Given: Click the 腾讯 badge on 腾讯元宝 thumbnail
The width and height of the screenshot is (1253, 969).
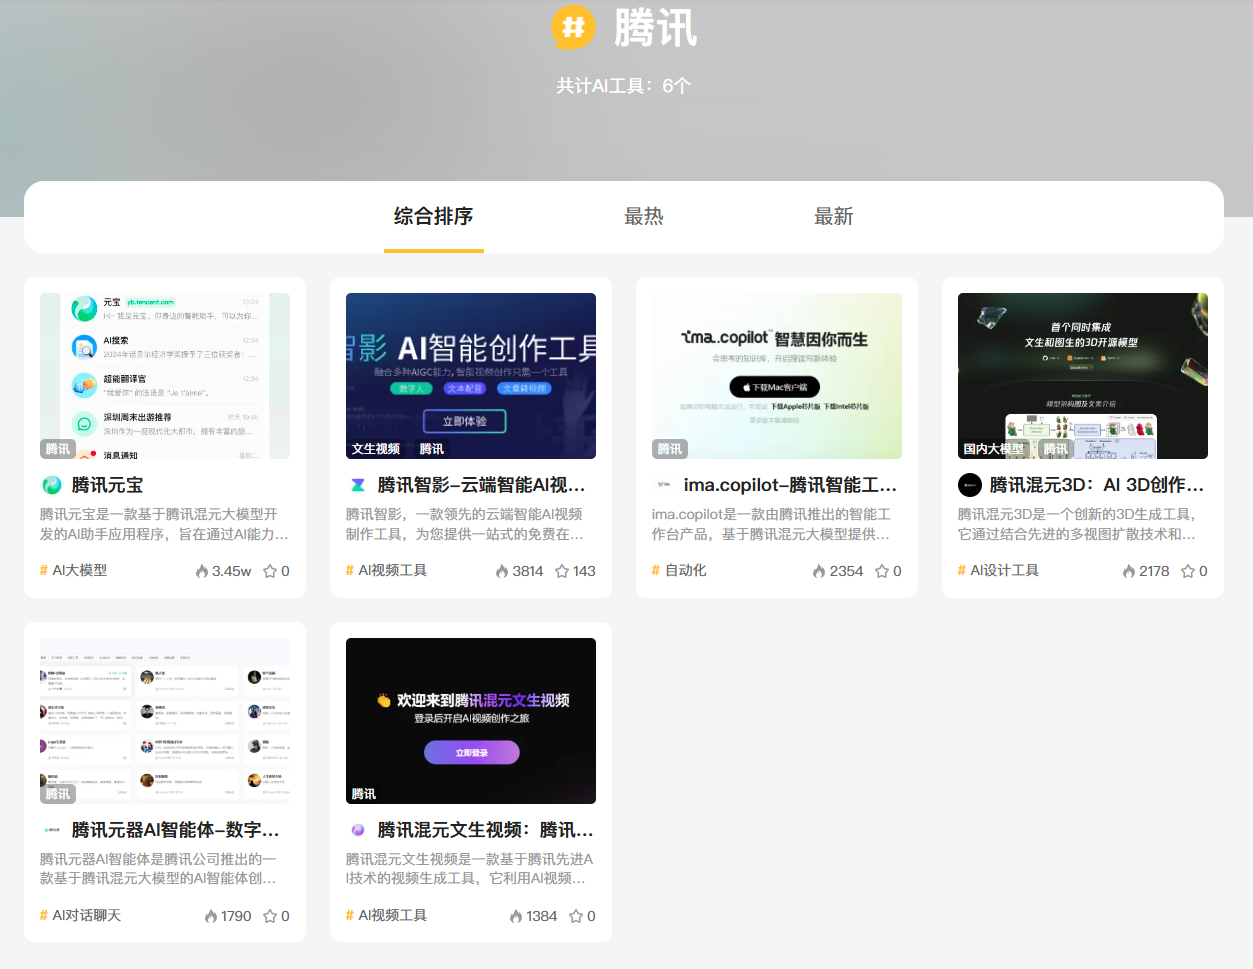Looking at the screenshot, I should coord(58,449).
